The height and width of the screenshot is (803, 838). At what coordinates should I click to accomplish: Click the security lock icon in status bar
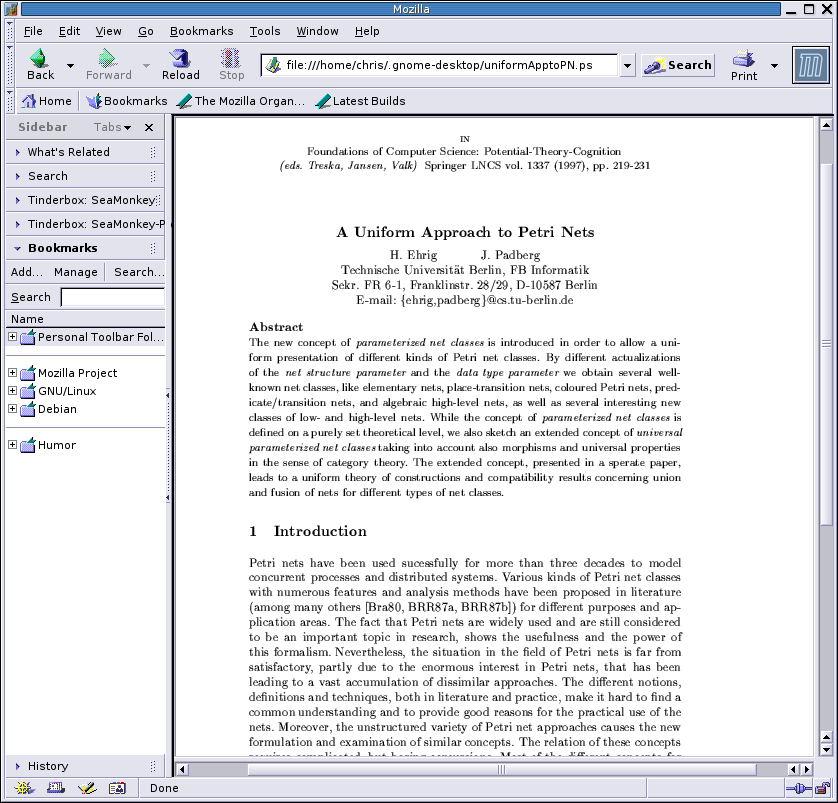pos(822,788)
